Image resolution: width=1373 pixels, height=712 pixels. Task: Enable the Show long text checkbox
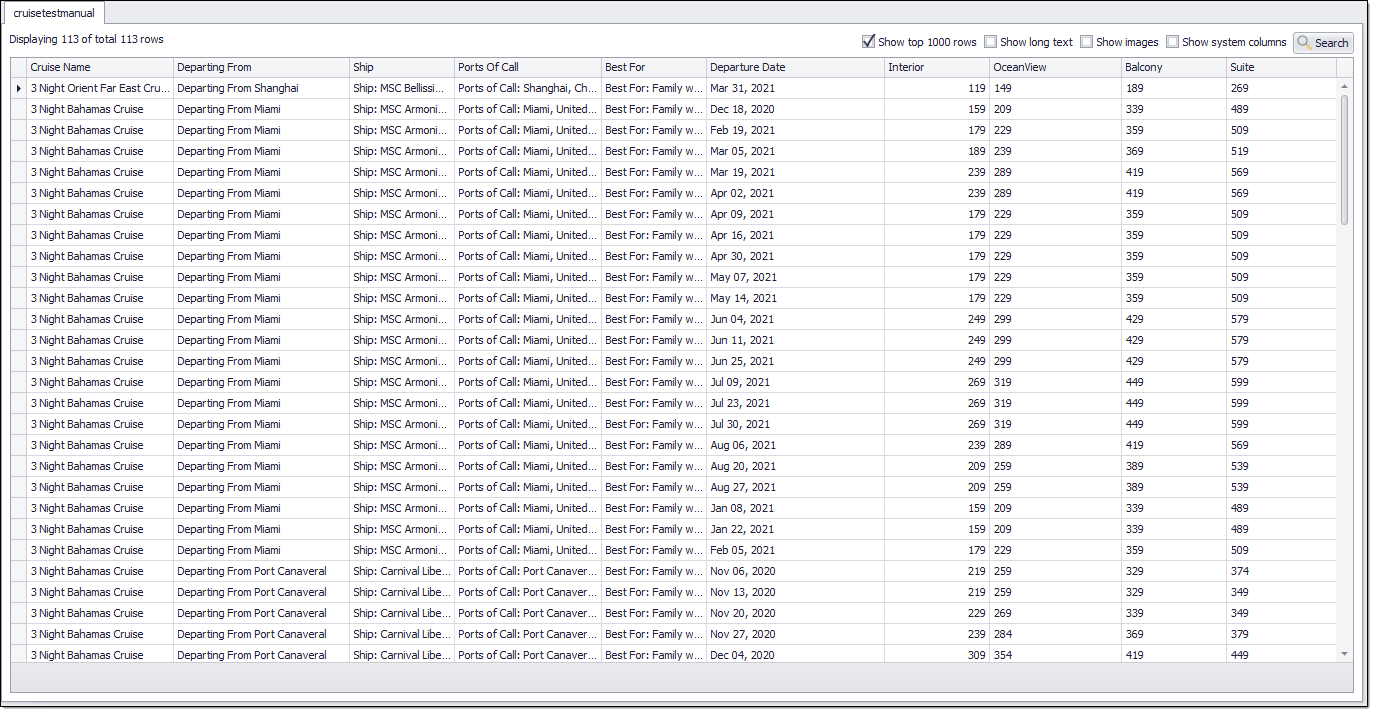point(990,42)
